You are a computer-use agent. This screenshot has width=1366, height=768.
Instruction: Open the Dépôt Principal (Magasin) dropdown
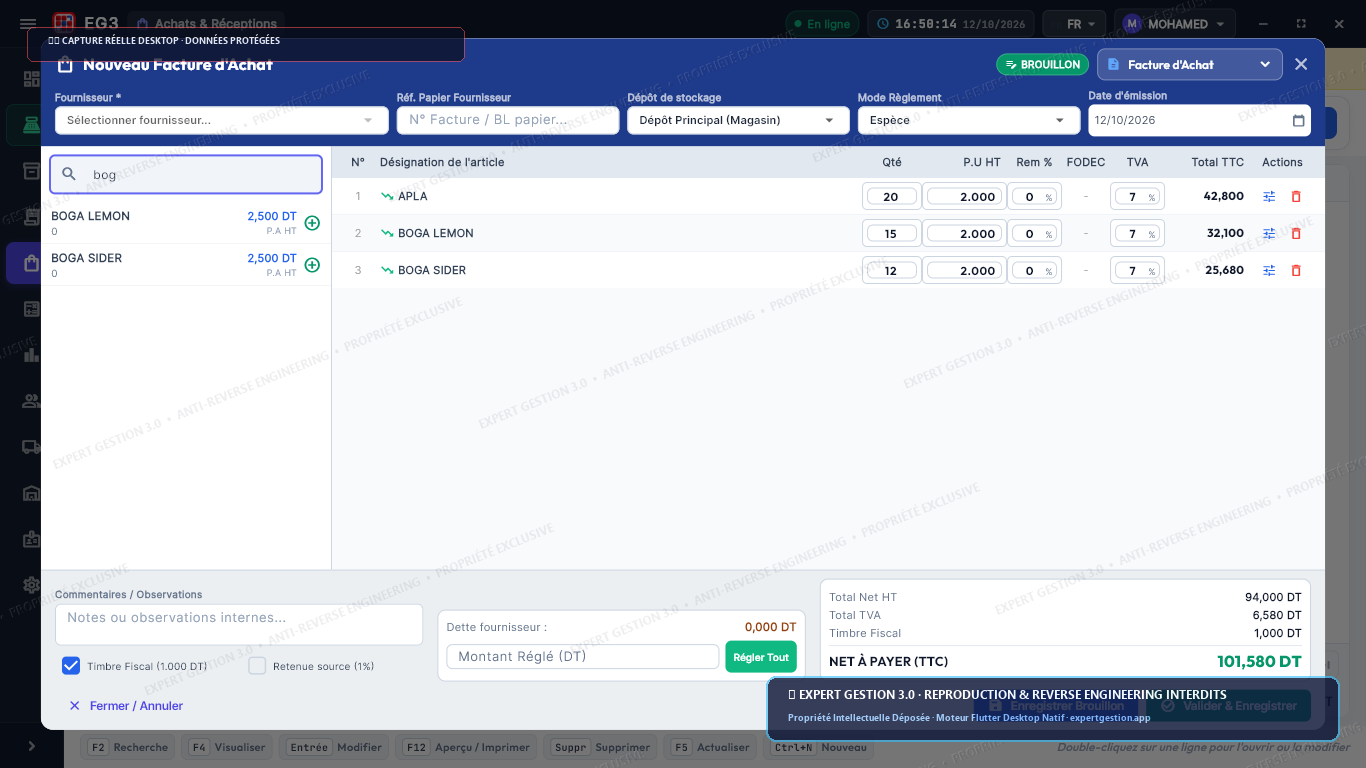click(737, 120)
